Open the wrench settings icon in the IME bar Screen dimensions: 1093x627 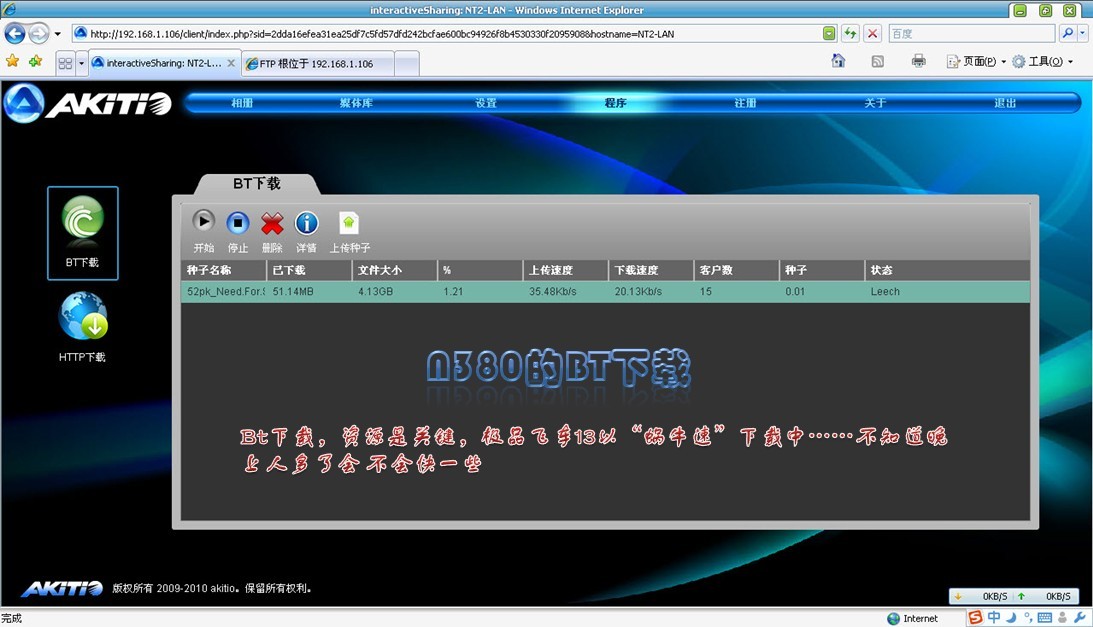pyautogui.click(x=1080, y=617)
